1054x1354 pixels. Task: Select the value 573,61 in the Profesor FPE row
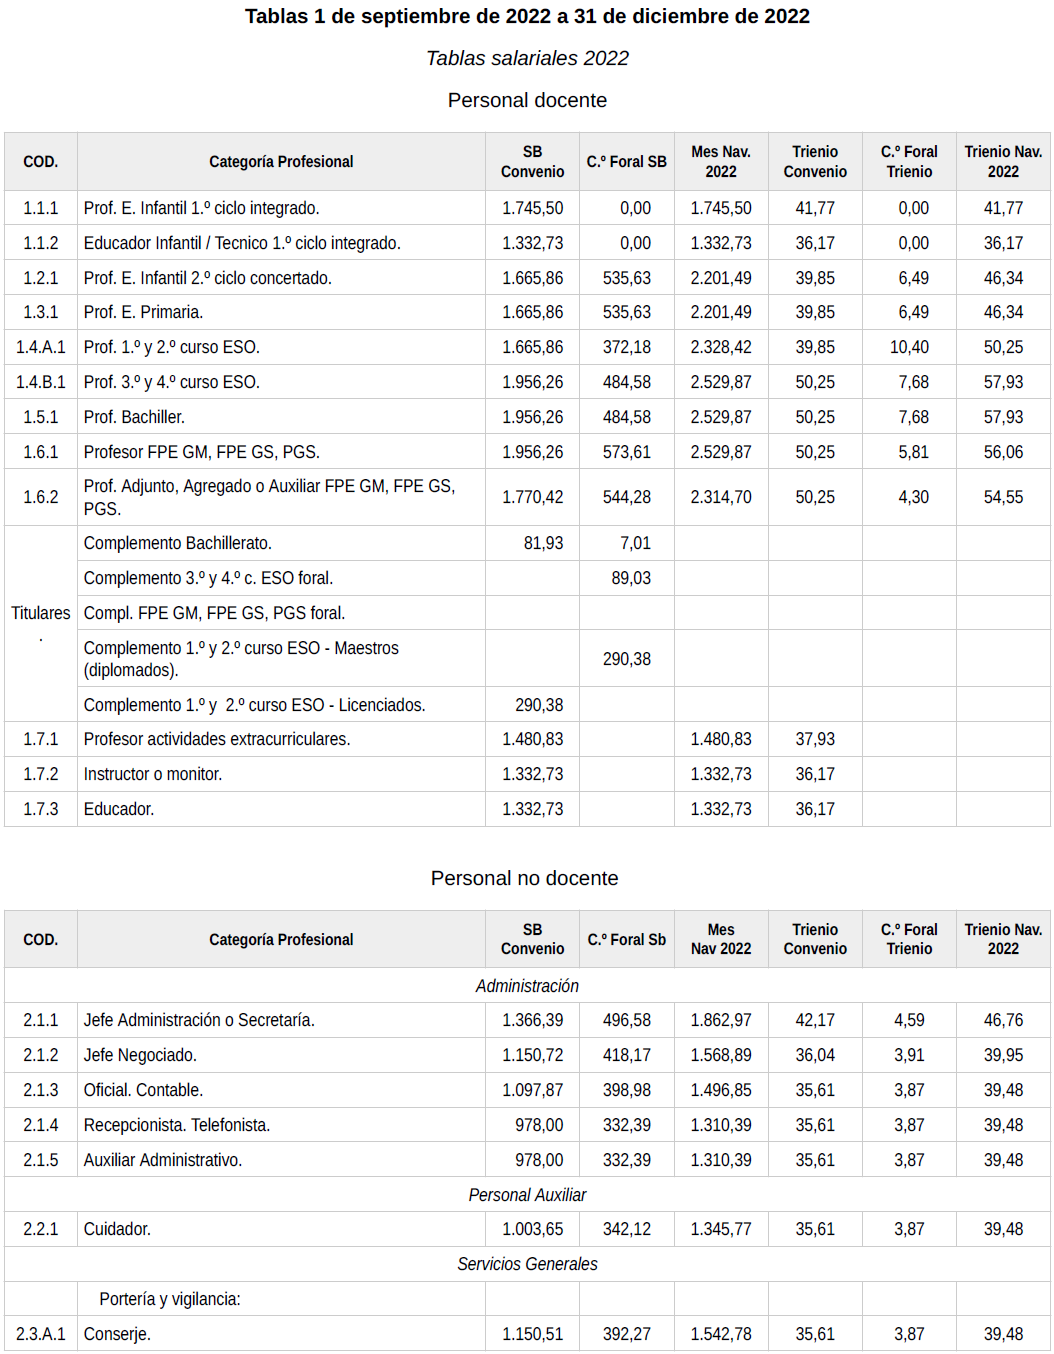(x=626, y=452)
